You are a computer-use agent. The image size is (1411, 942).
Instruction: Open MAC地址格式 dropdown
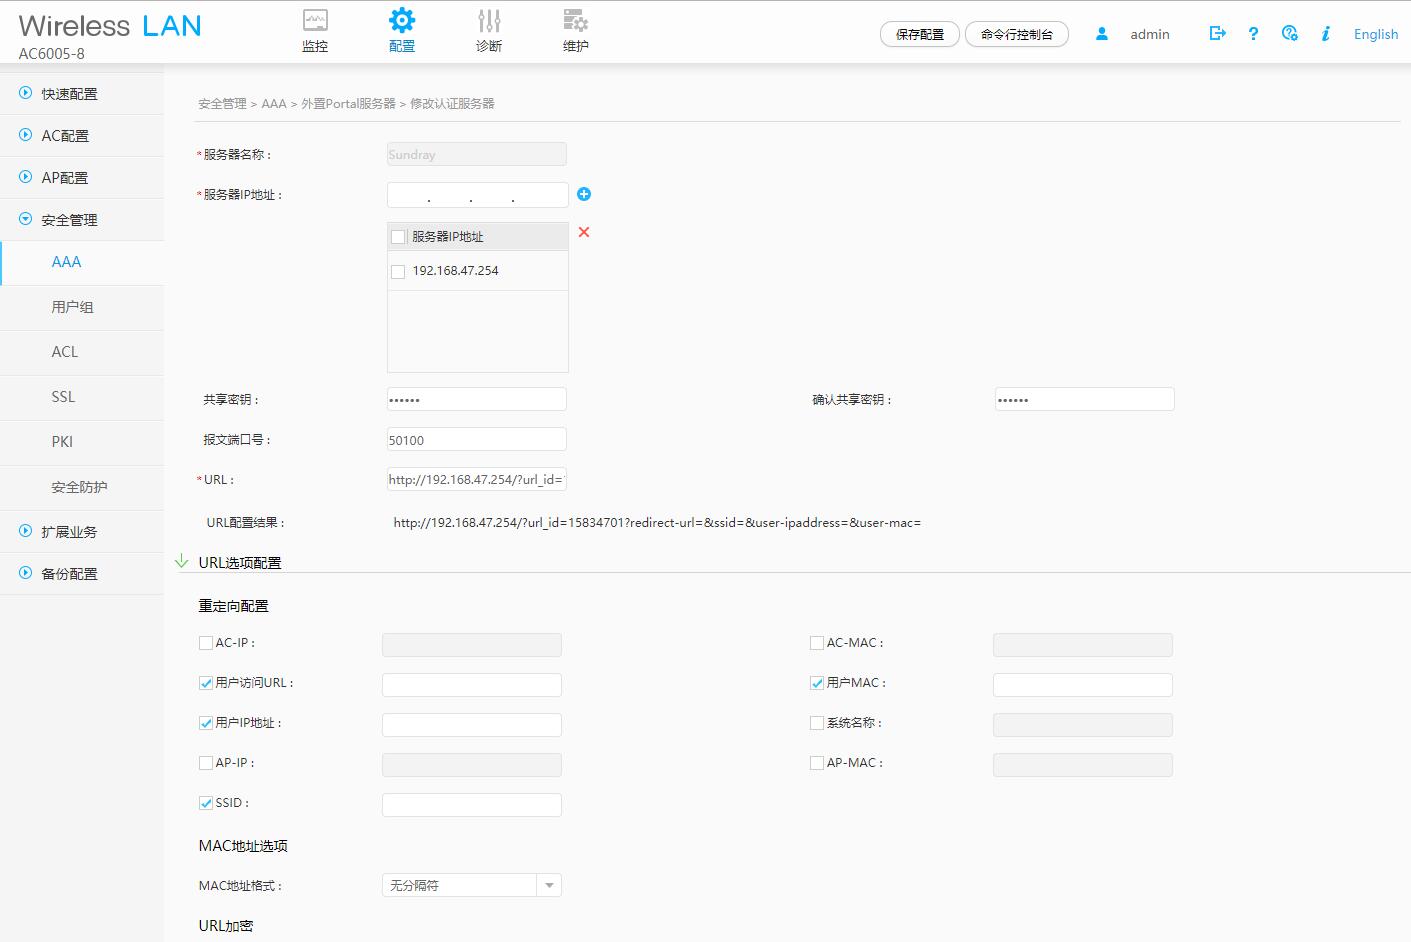pyautogui.click(x=472, y=885)
